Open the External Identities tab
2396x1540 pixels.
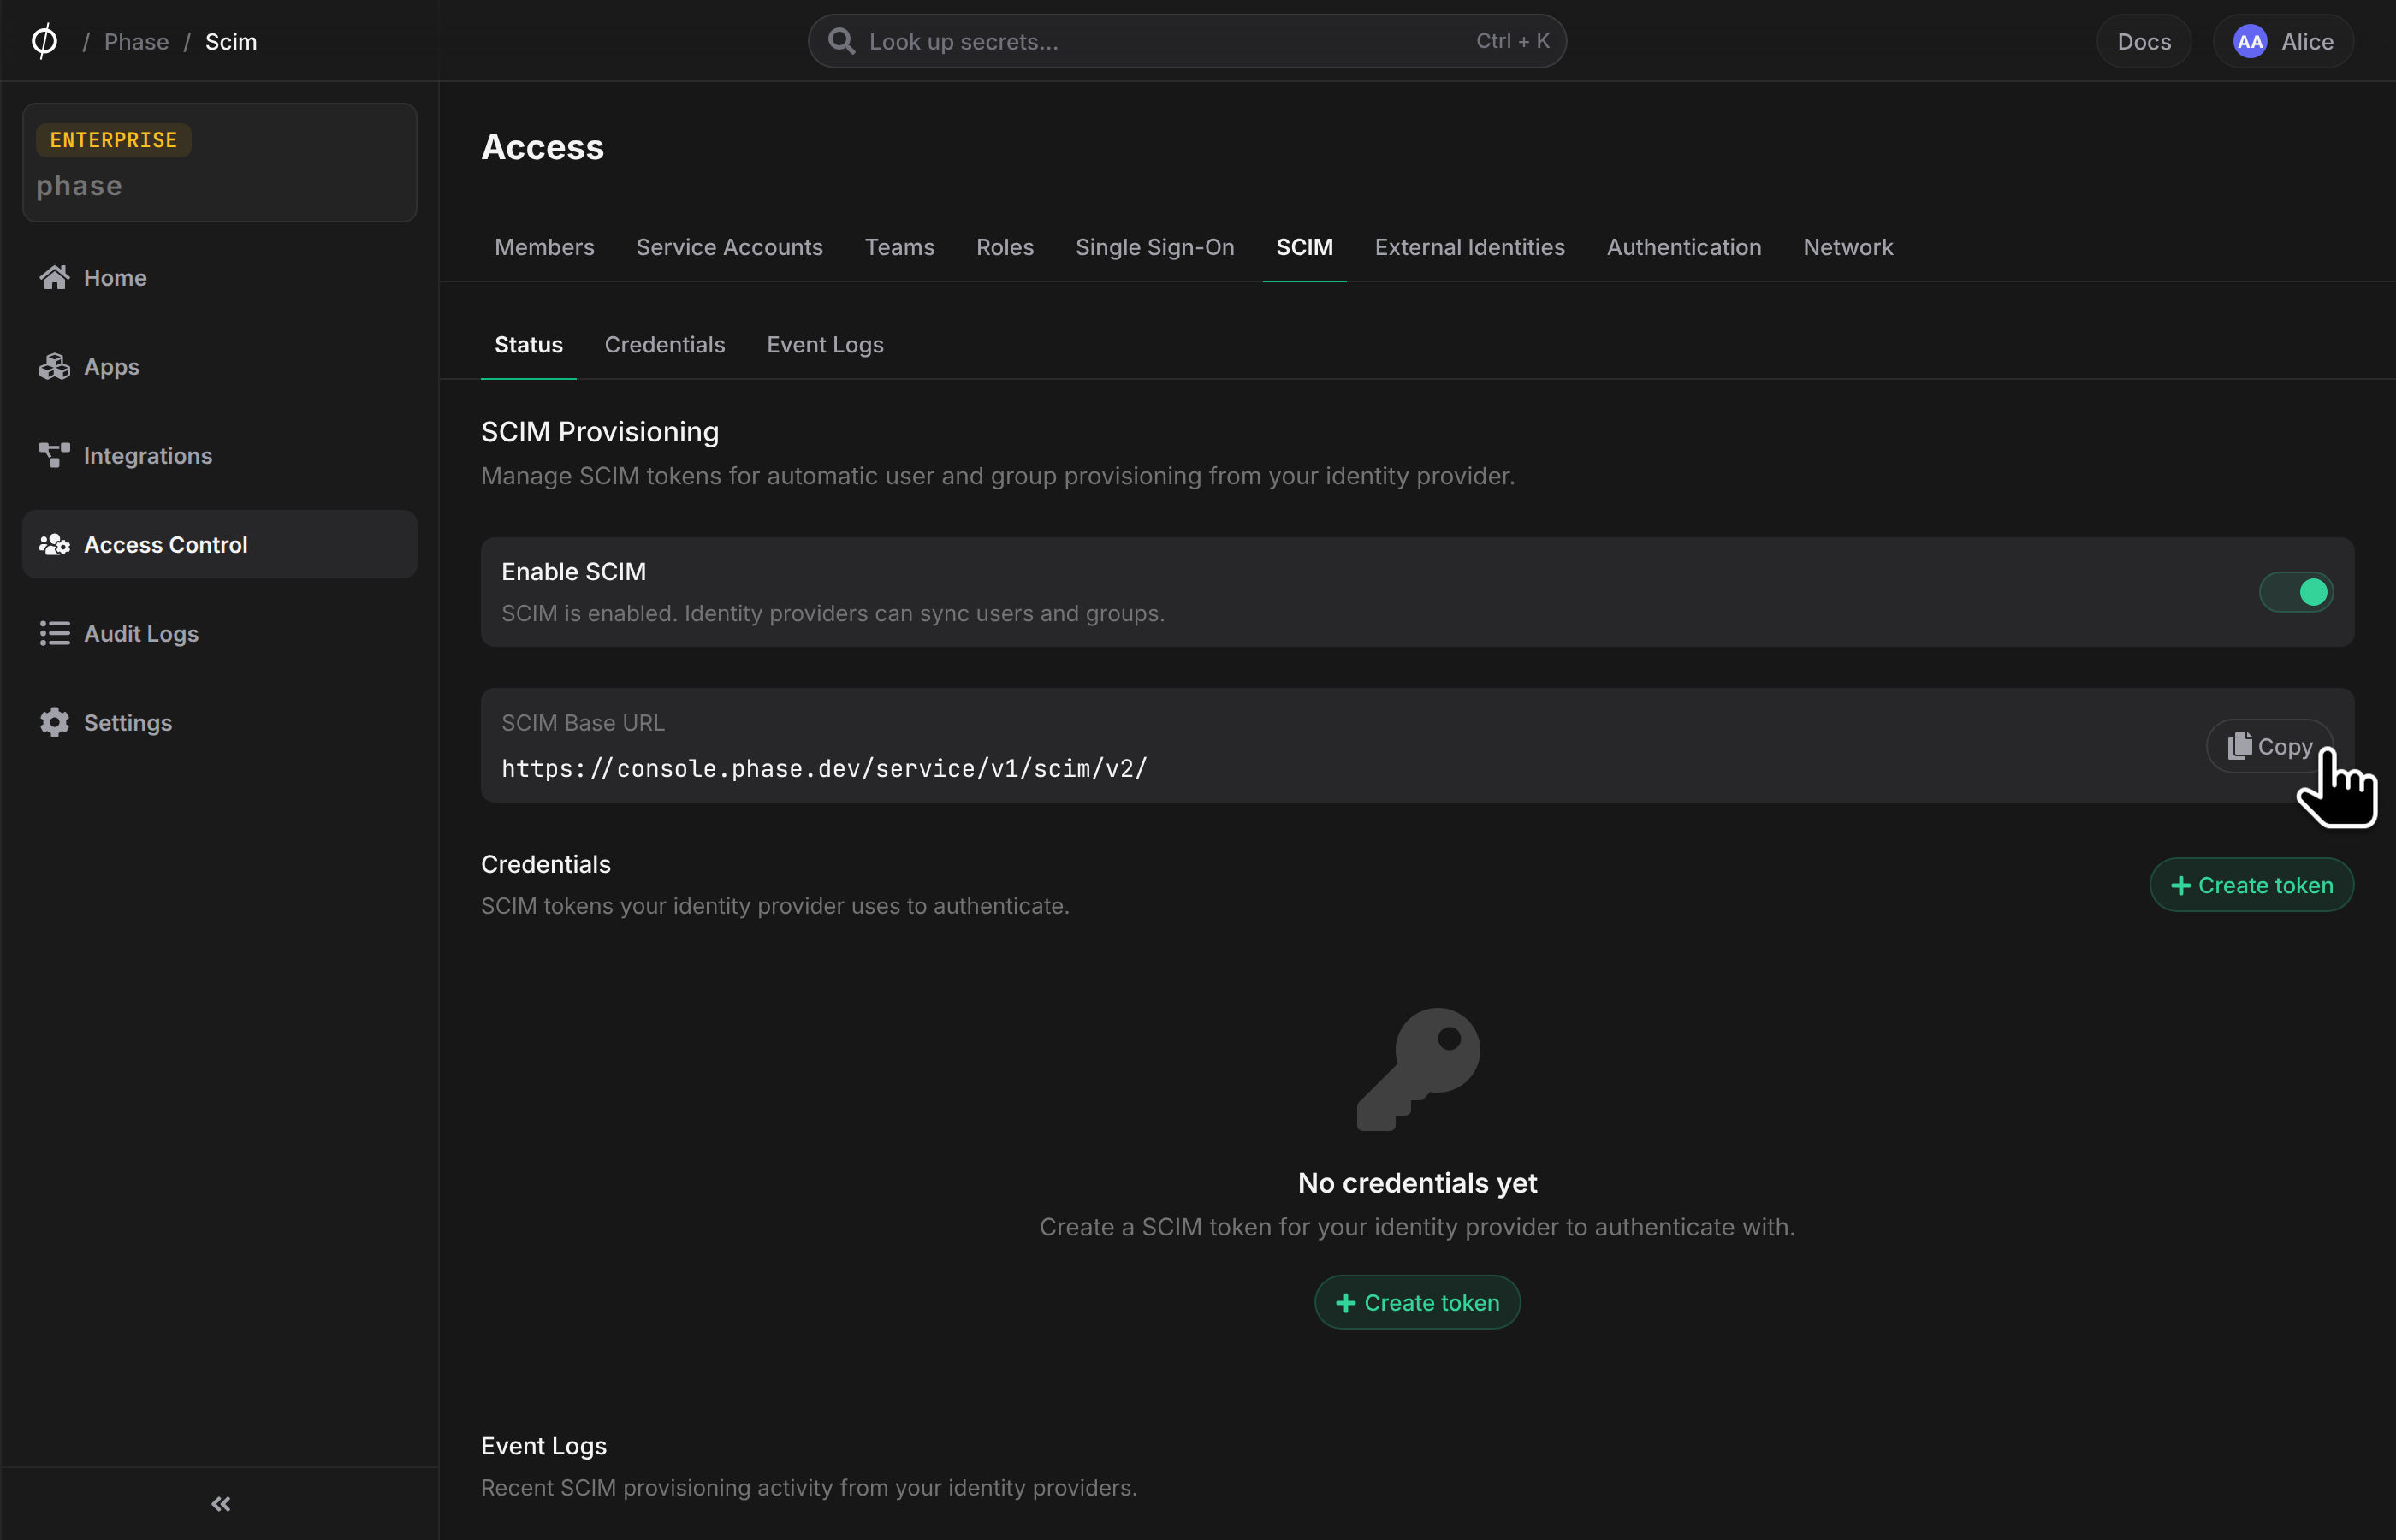[x=1469, y=247]
